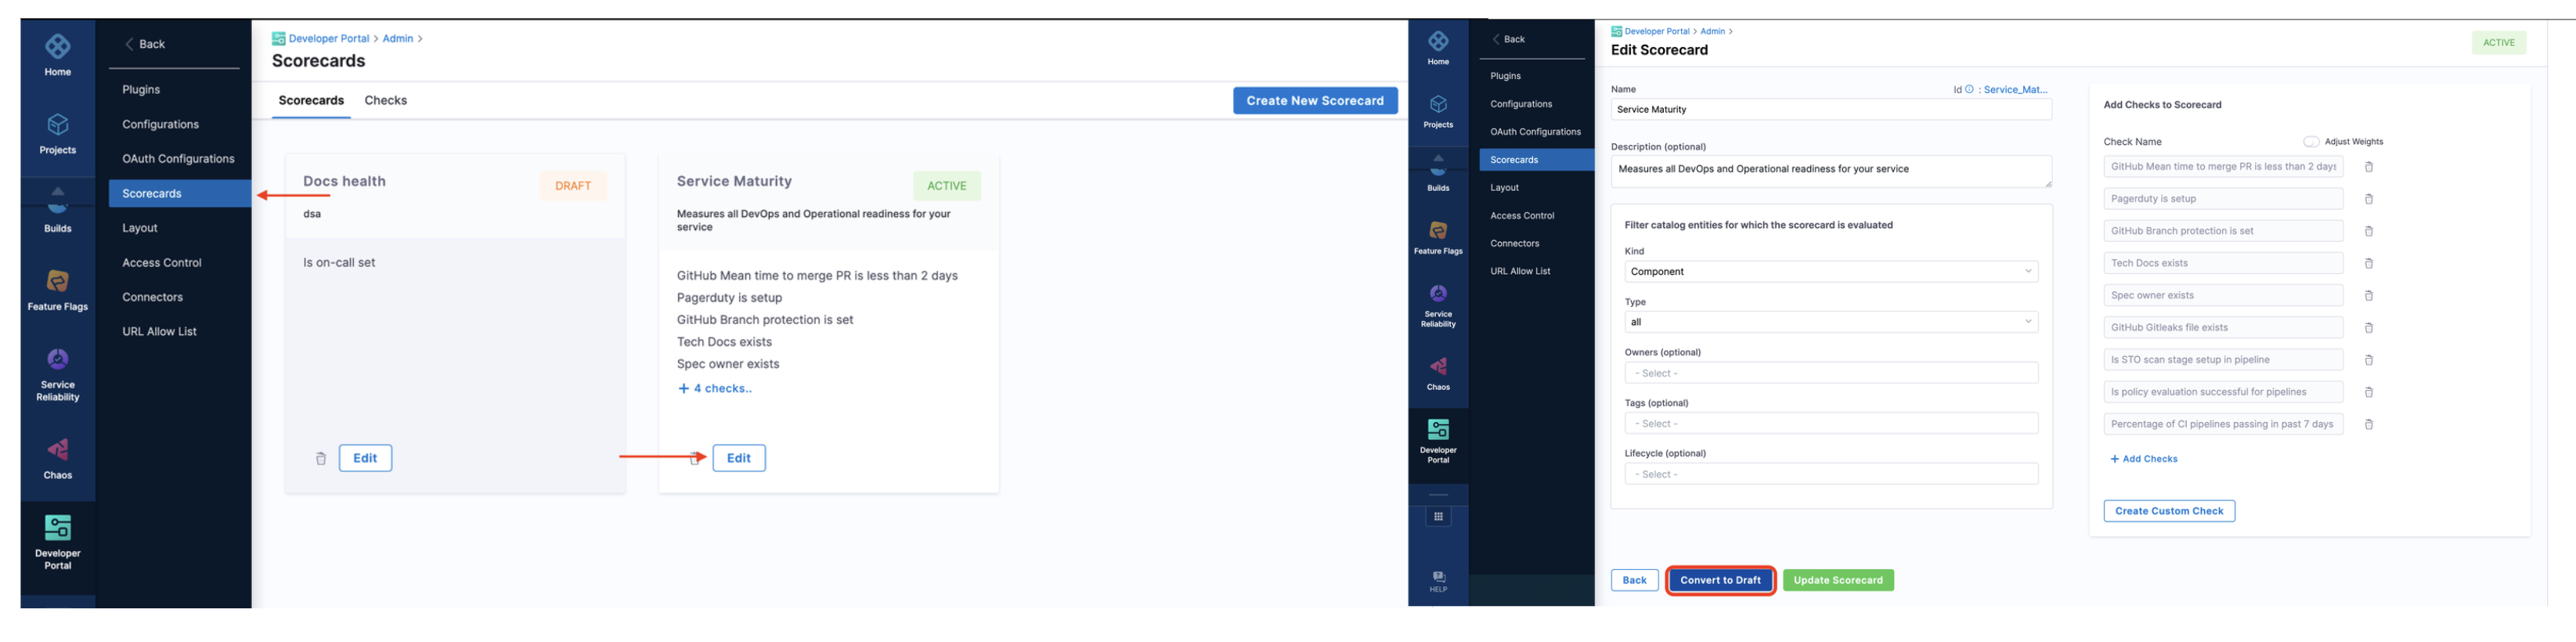Screen dimensions: 2576x642
Task: Delete the Docs health scorecard via trash icon
Action: 321,459
